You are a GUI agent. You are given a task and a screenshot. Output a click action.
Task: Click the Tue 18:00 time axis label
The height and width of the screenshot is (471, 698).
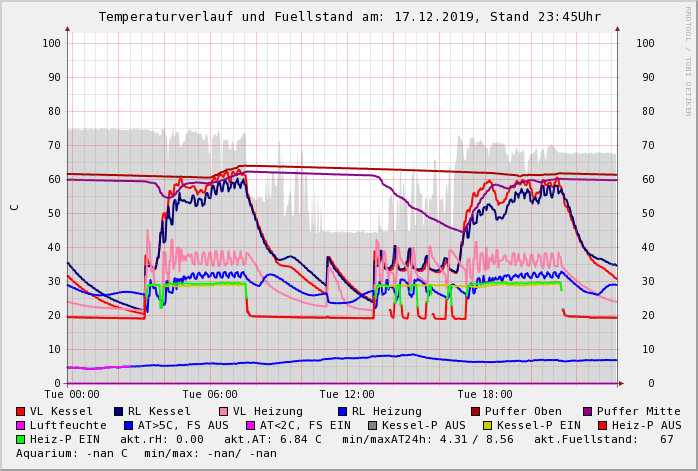point(484,394)
